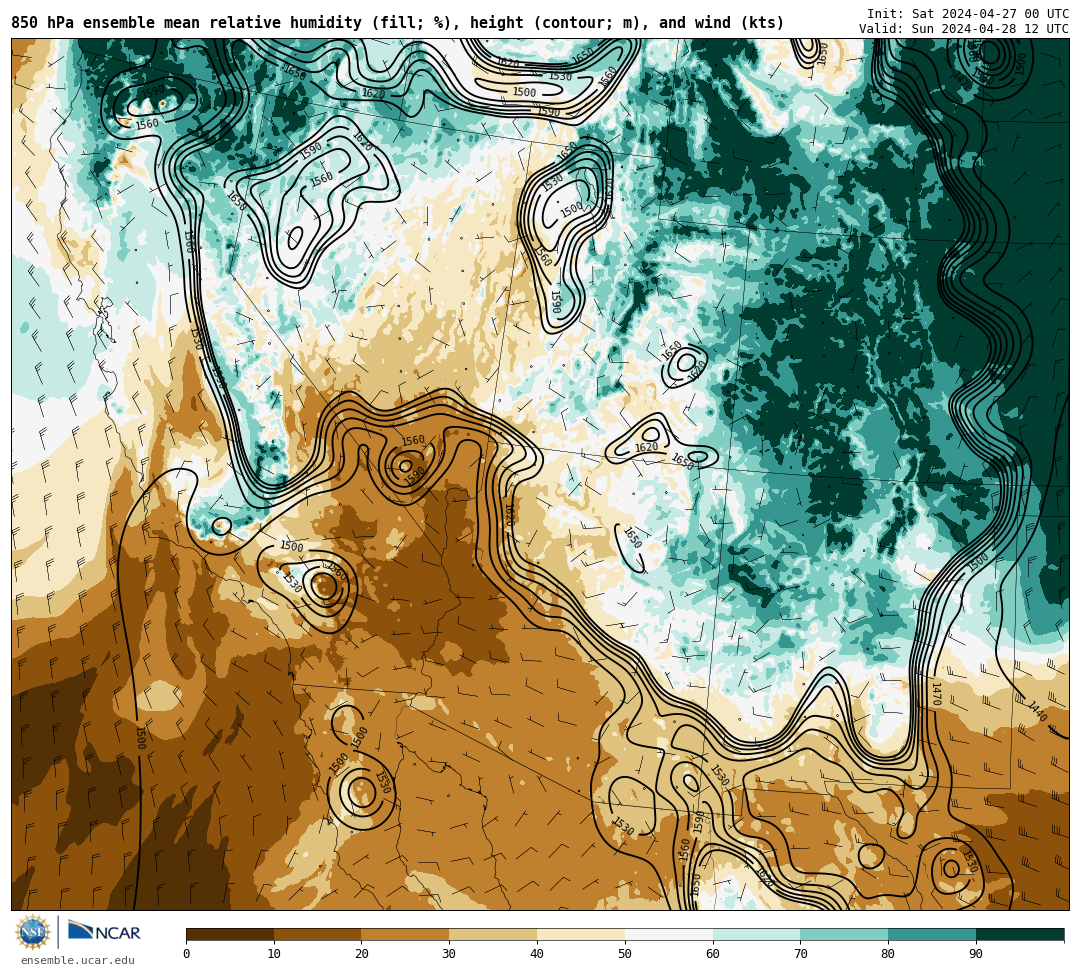Click the colorbar tick label 10

tap(274, 954)
